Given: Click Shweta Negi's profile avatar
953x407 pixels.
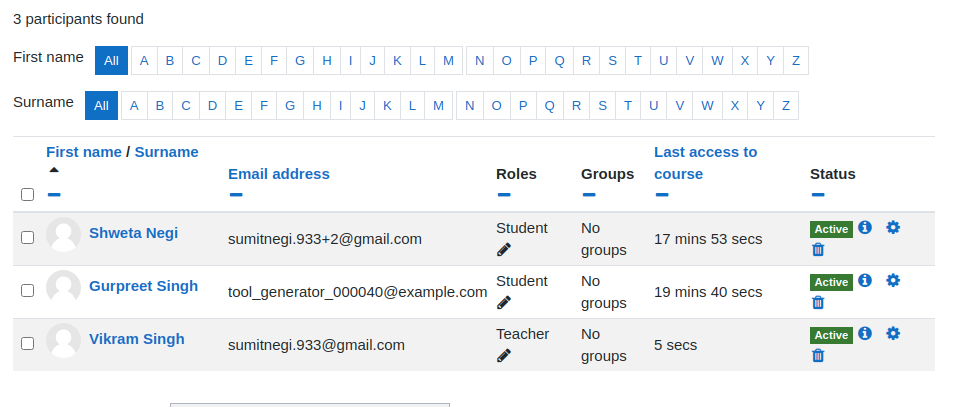Looking at the screenshot, I should [63, 234].
